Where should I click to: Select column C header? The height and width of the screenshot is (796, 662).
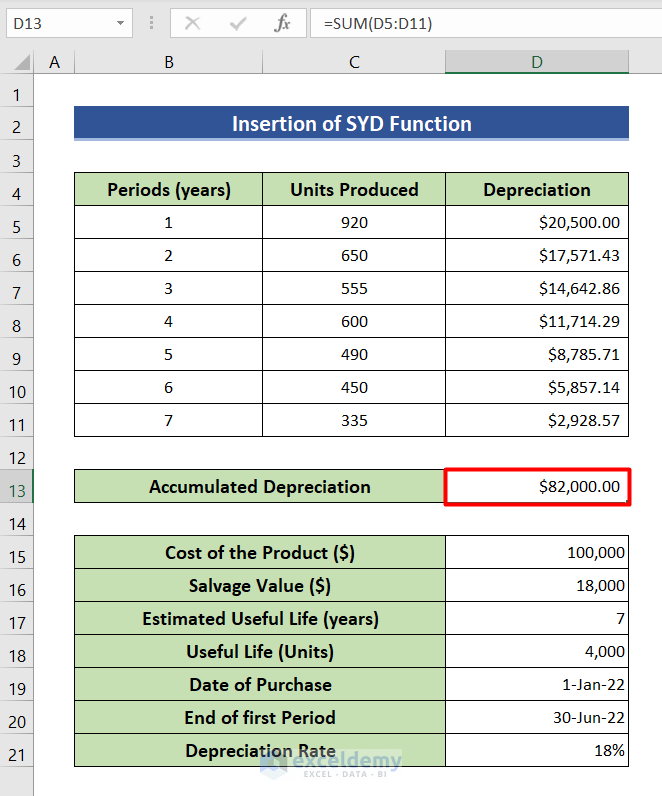pyautogui.click(x=354, y=62)
